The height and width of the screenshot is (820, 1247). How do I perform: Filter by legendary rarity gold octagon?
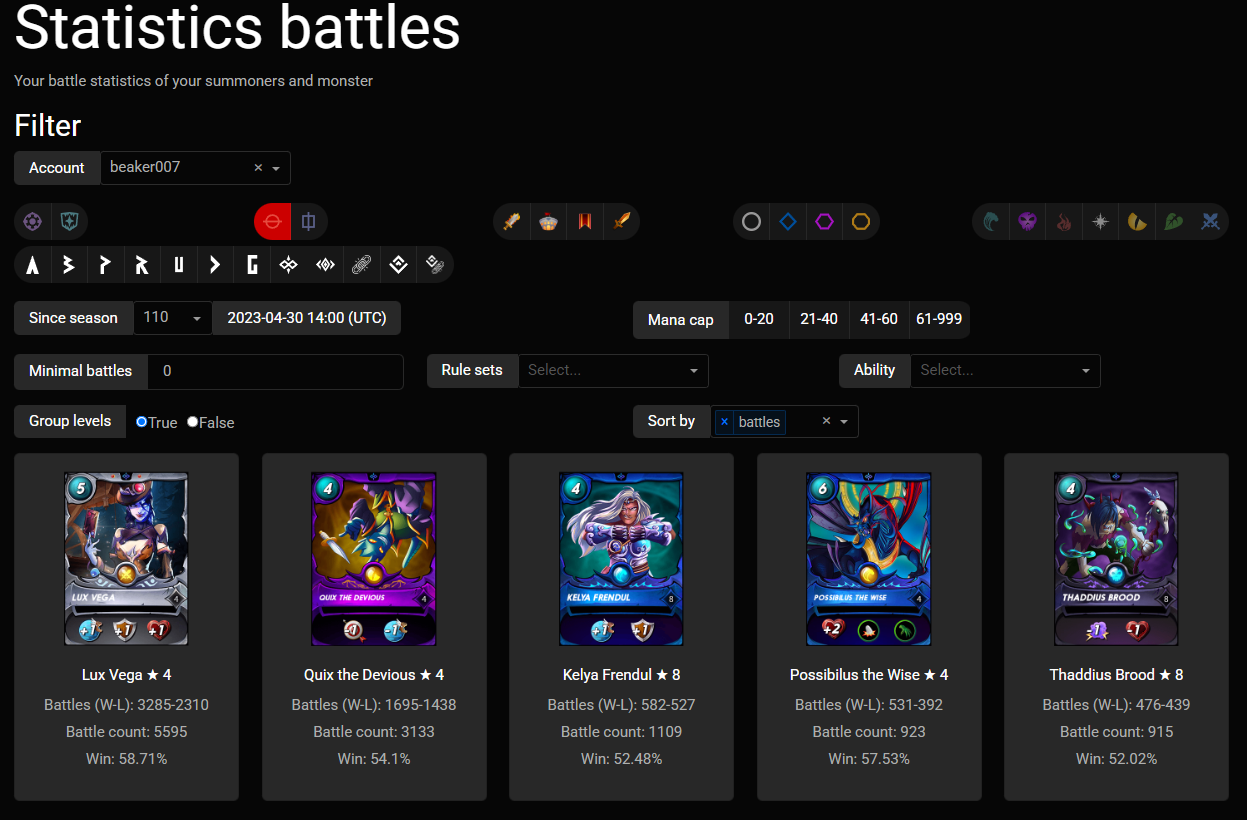861,221
